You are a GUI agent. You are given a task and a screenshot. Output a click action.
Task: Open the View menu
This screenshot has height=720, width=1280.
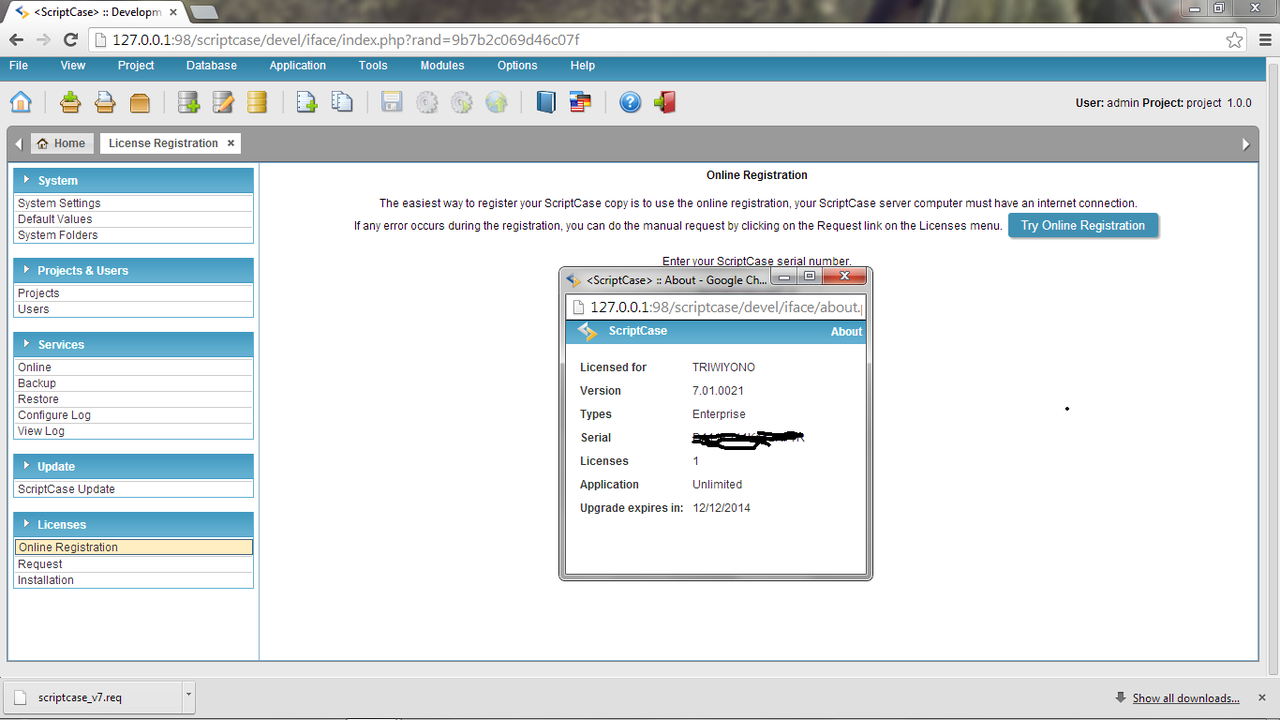(73, 65)
